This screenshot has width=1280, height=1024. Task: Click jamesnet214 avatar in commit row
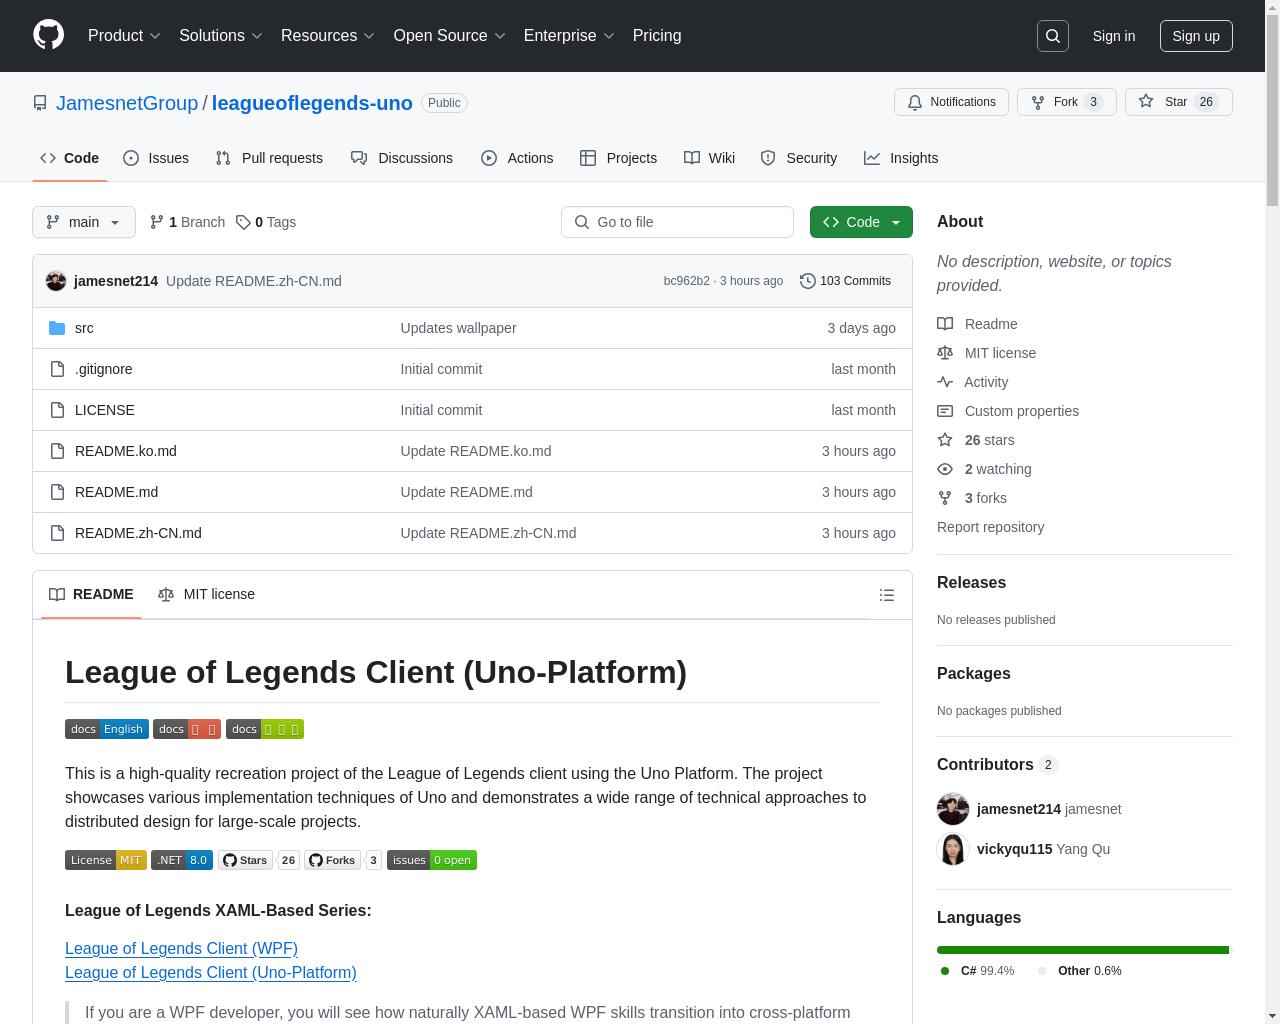[56, 281]
